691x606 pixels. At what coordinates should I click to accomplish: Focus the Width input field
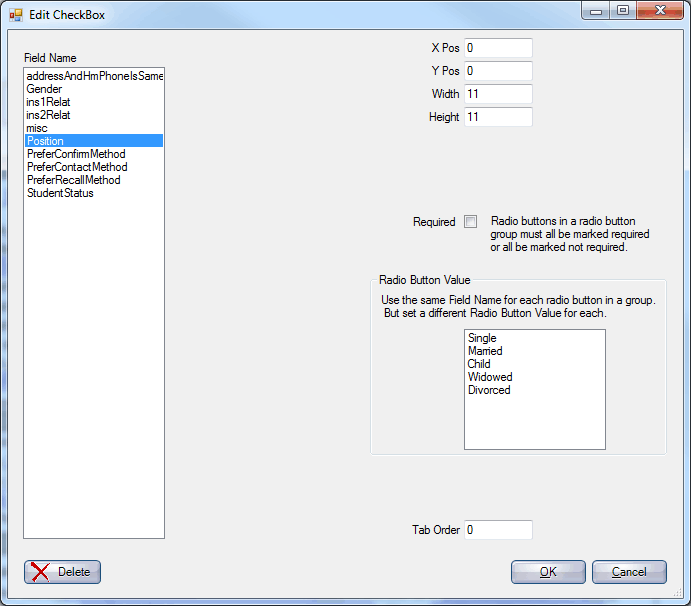pos(498,93)
